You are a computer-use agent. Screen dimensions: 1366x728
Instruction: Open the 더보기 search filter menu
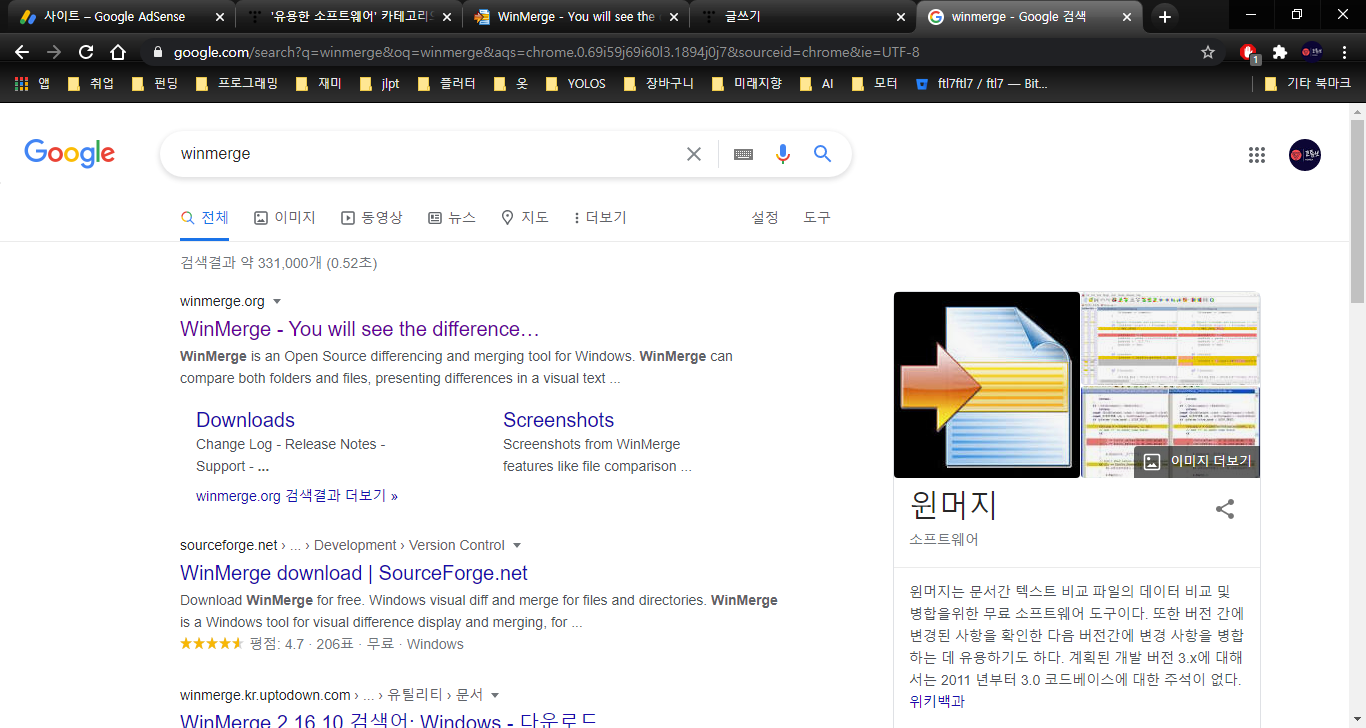[x=599, y=217]
